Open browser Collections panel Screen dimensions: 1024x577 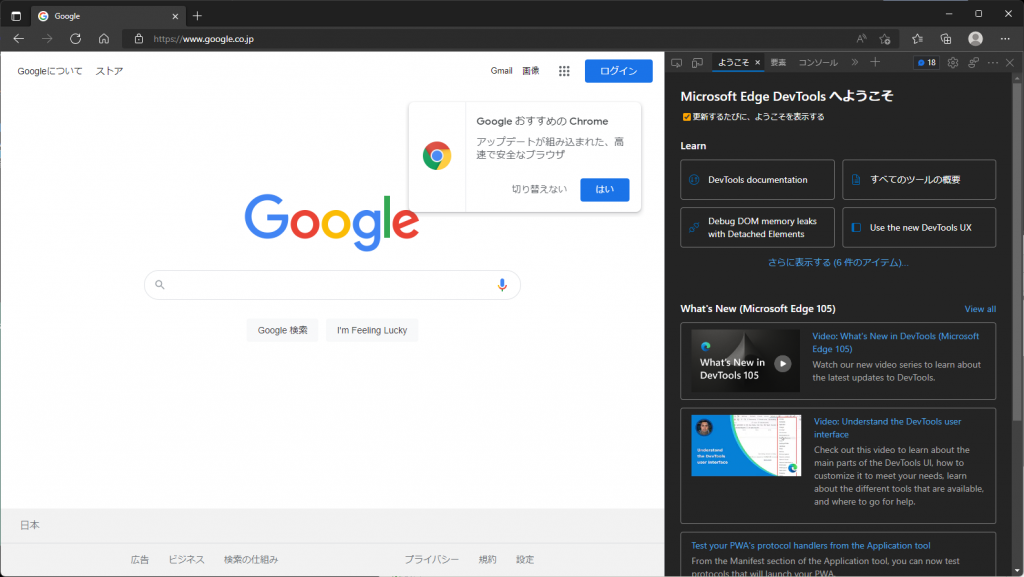coord(945,38)
